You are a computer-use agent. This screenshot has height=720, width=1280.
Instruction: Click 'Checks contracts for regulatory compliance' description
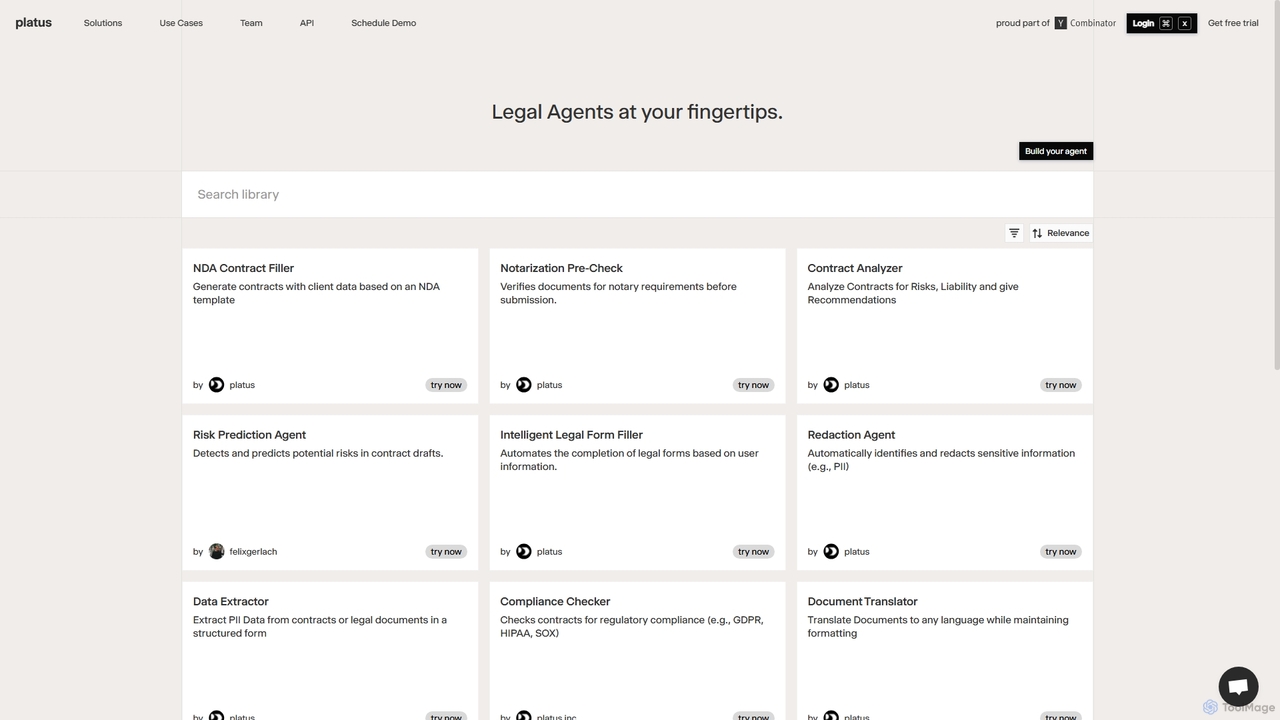pyautogui.click(x=632, y=626)
